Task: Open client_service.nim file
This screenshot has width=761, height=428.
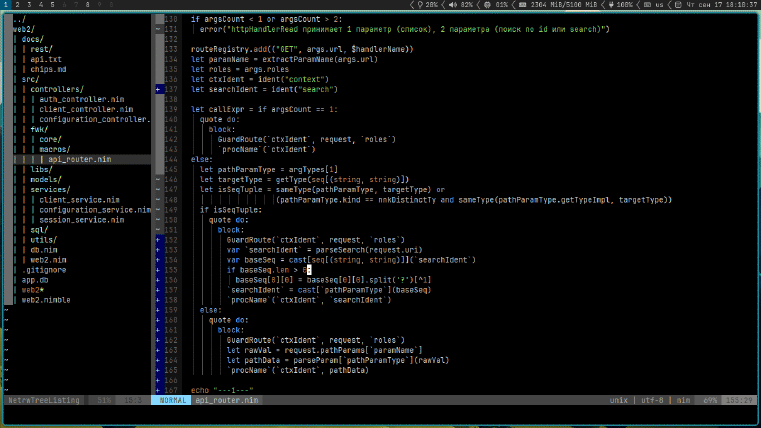Action: (79, 200)
